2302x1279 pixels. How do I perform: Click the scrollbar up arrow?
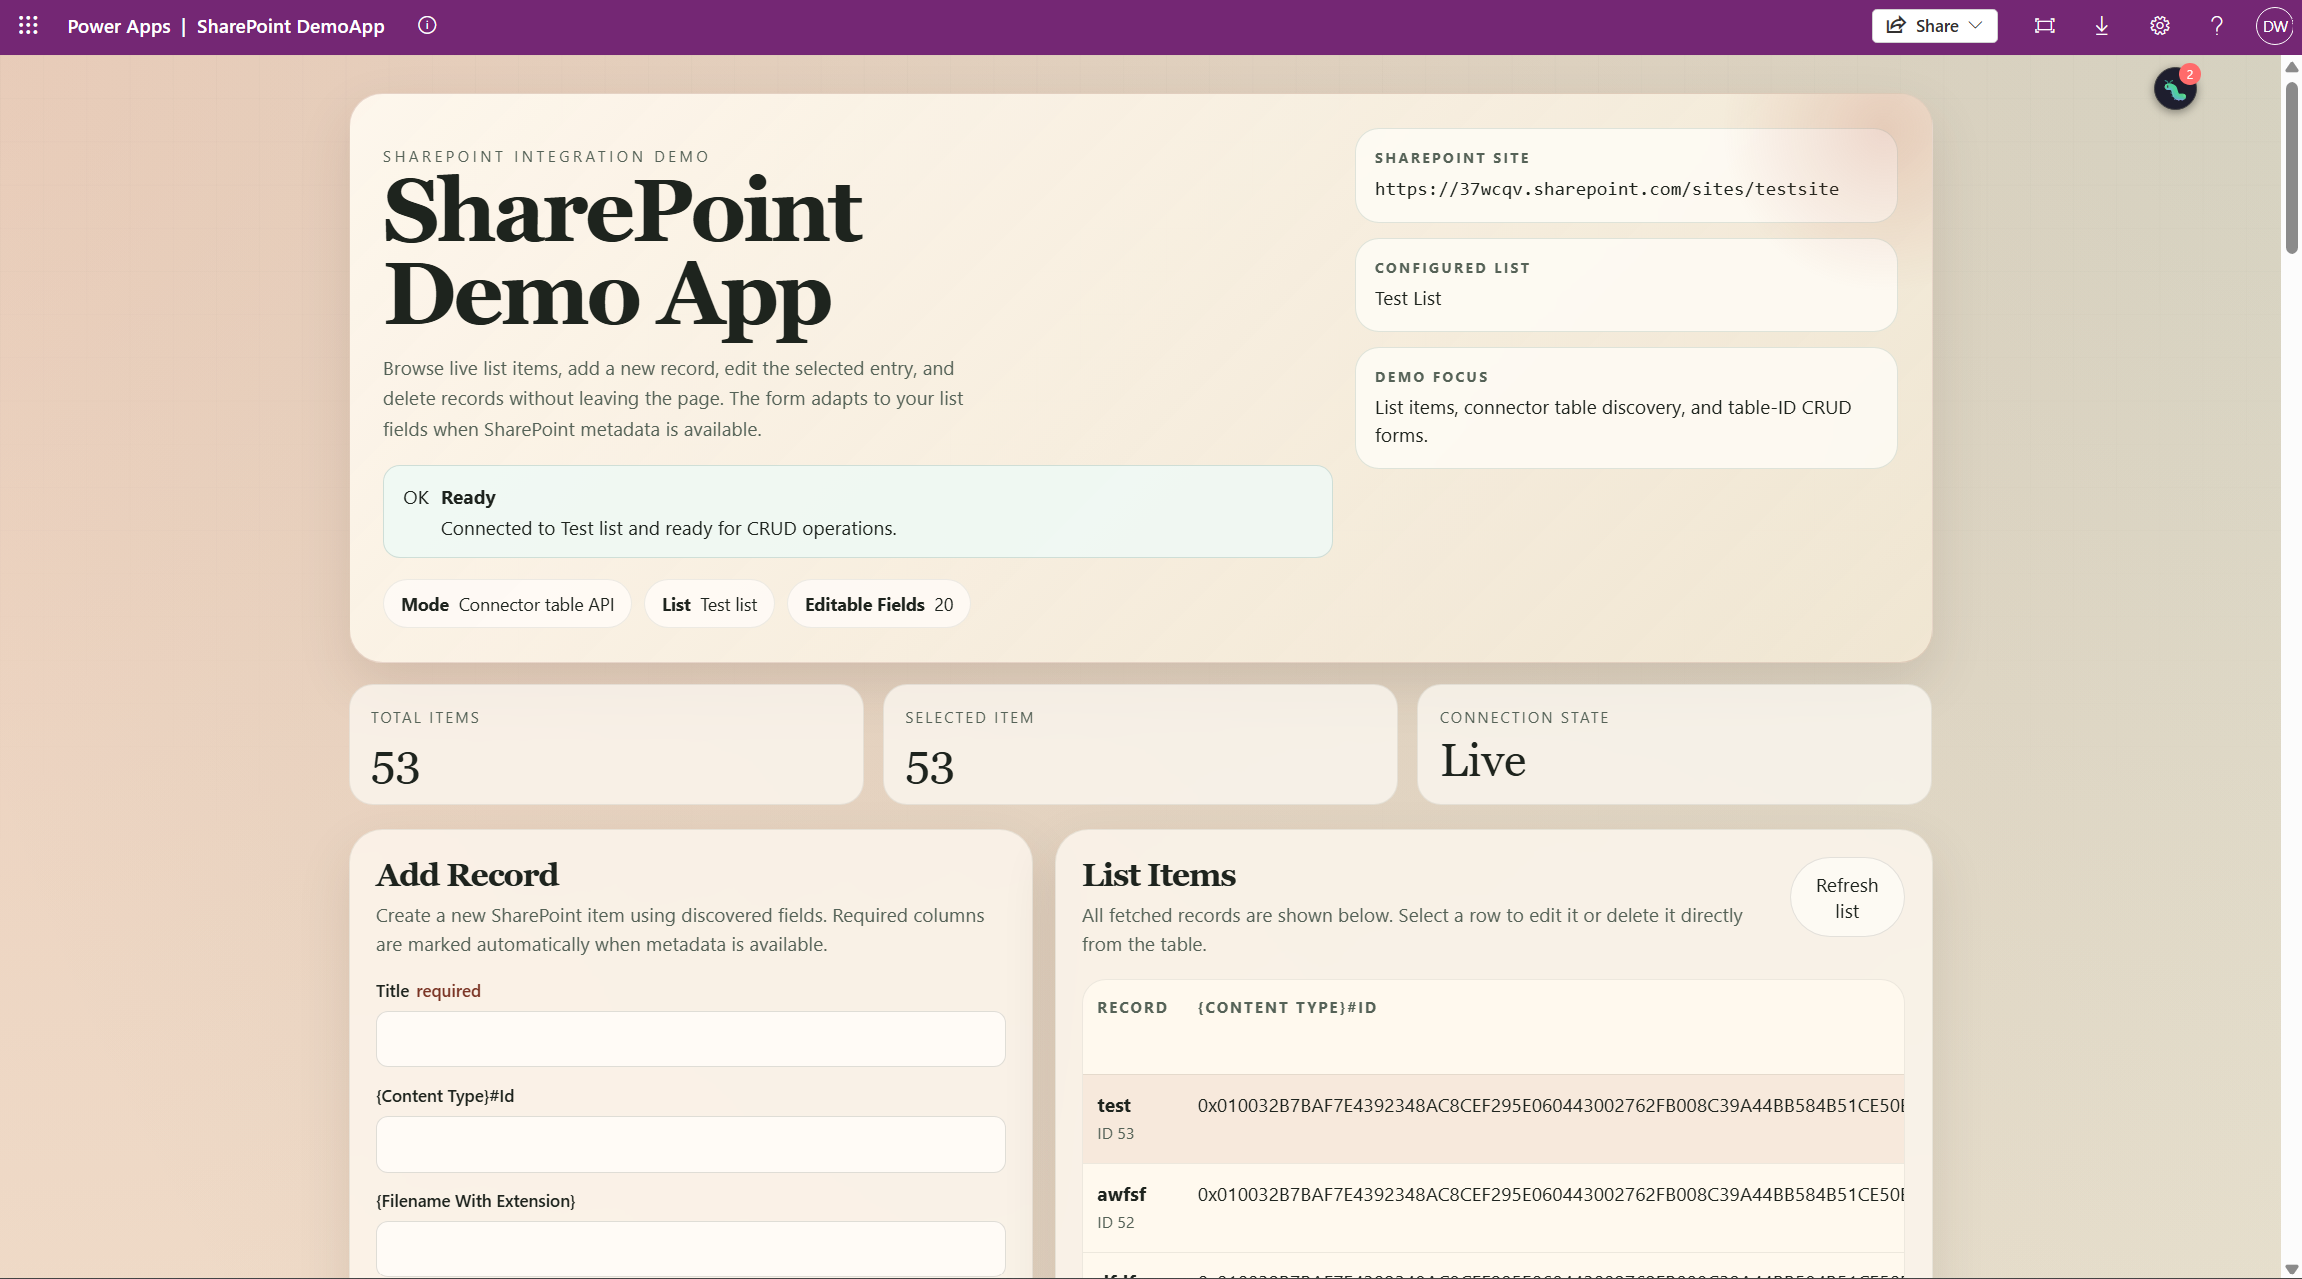2290,67
